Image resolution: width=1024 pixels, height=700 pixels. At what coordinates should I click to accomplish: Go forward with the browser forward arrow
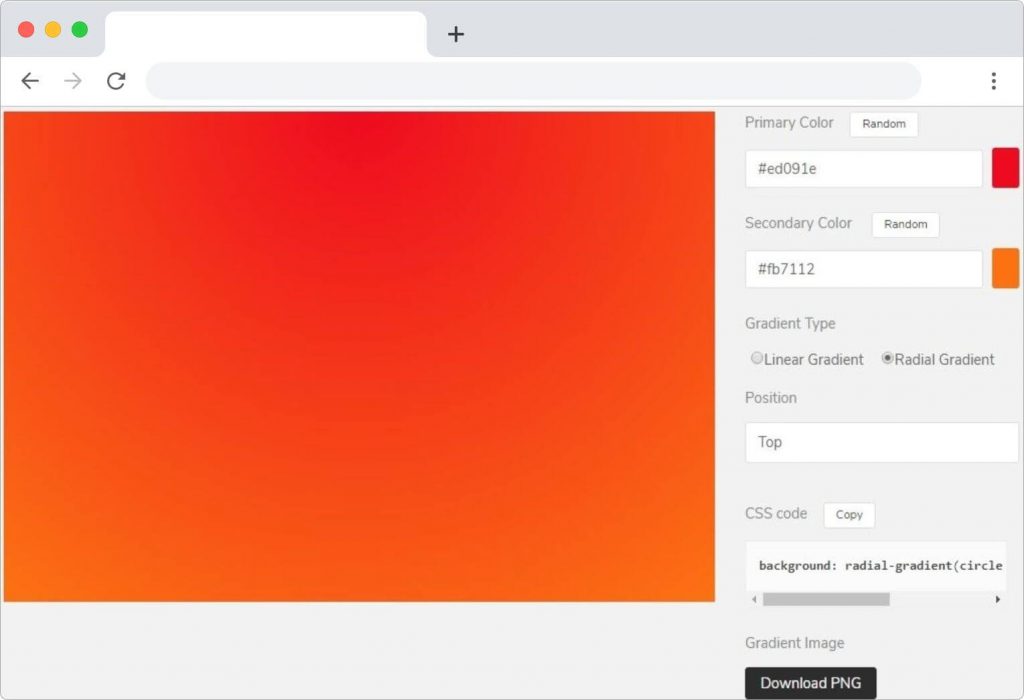point(73,81)
